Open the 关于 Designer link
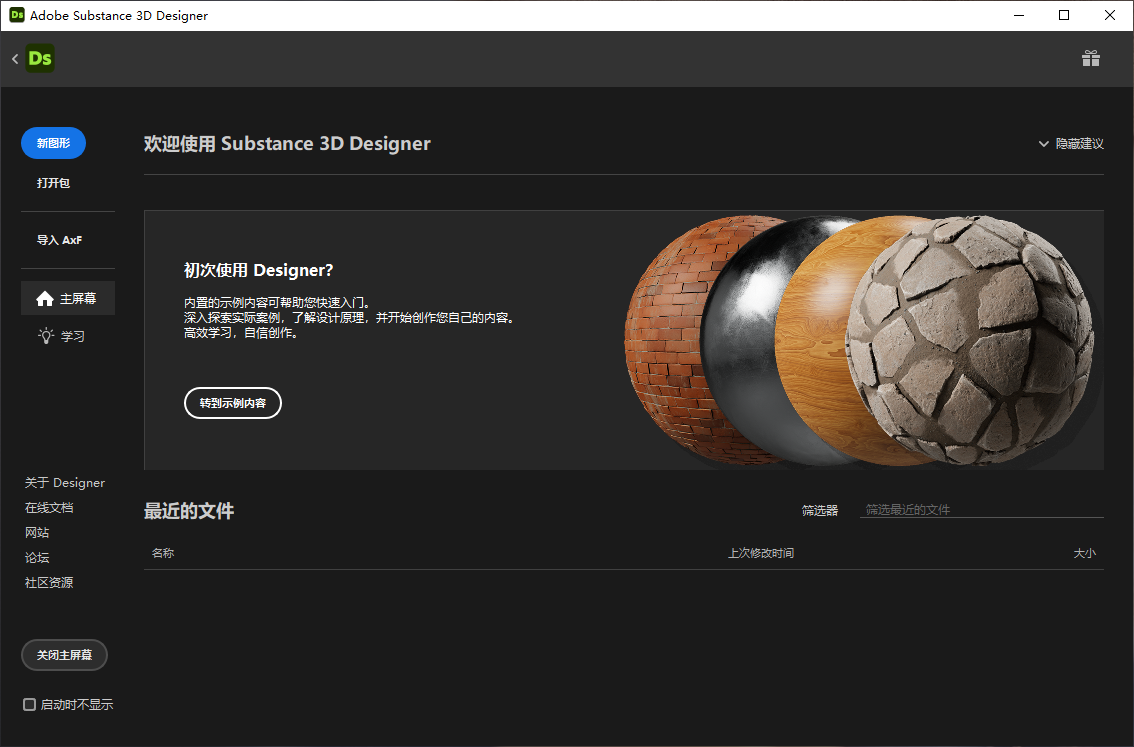The height and width of the screenshot is (747, 1134). [x=65, y=482]
